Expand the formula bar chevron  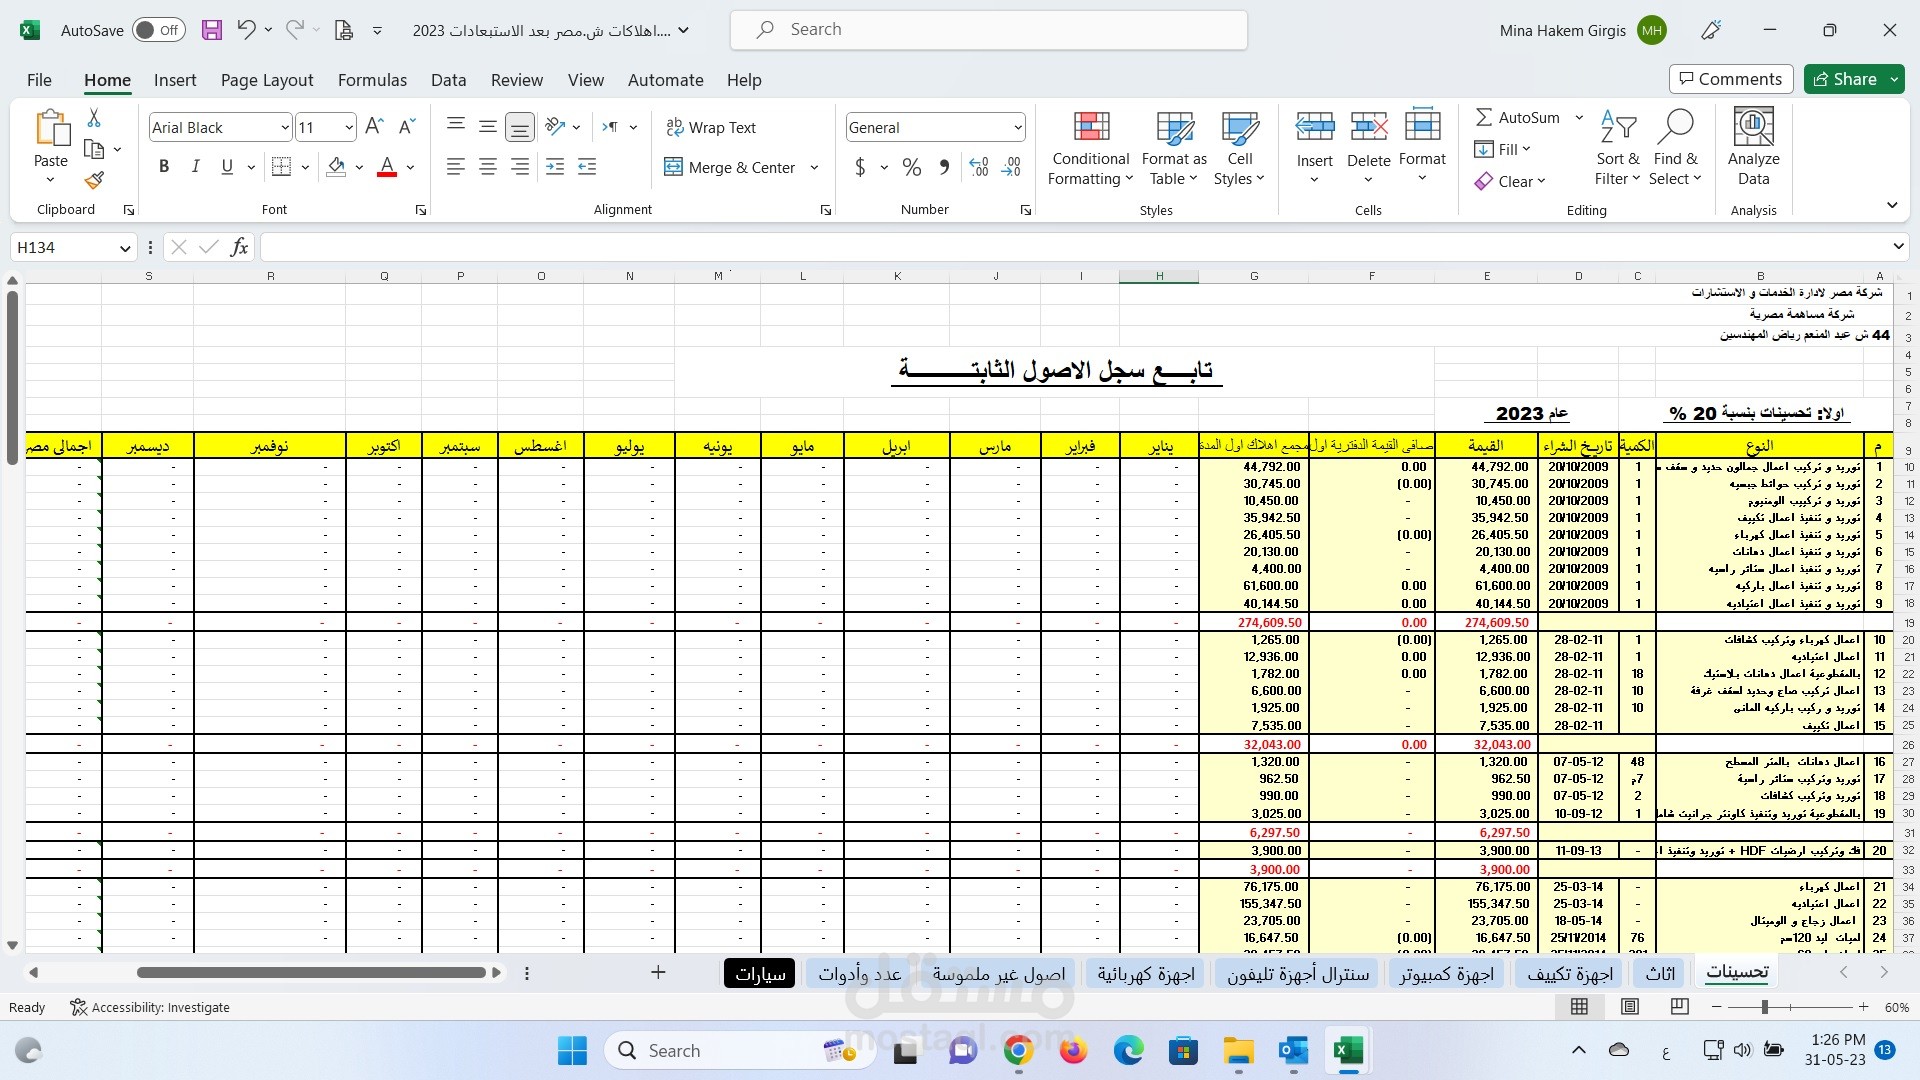(1898, 247)
